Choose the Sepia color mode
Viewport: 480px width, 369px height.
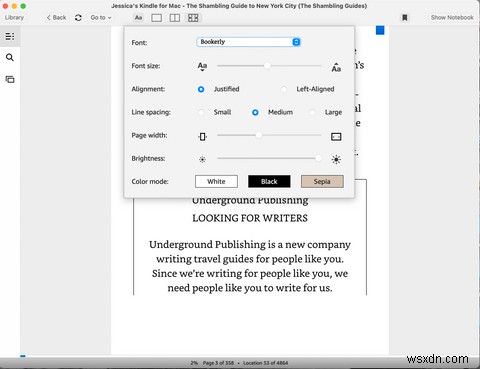(322, 182)
